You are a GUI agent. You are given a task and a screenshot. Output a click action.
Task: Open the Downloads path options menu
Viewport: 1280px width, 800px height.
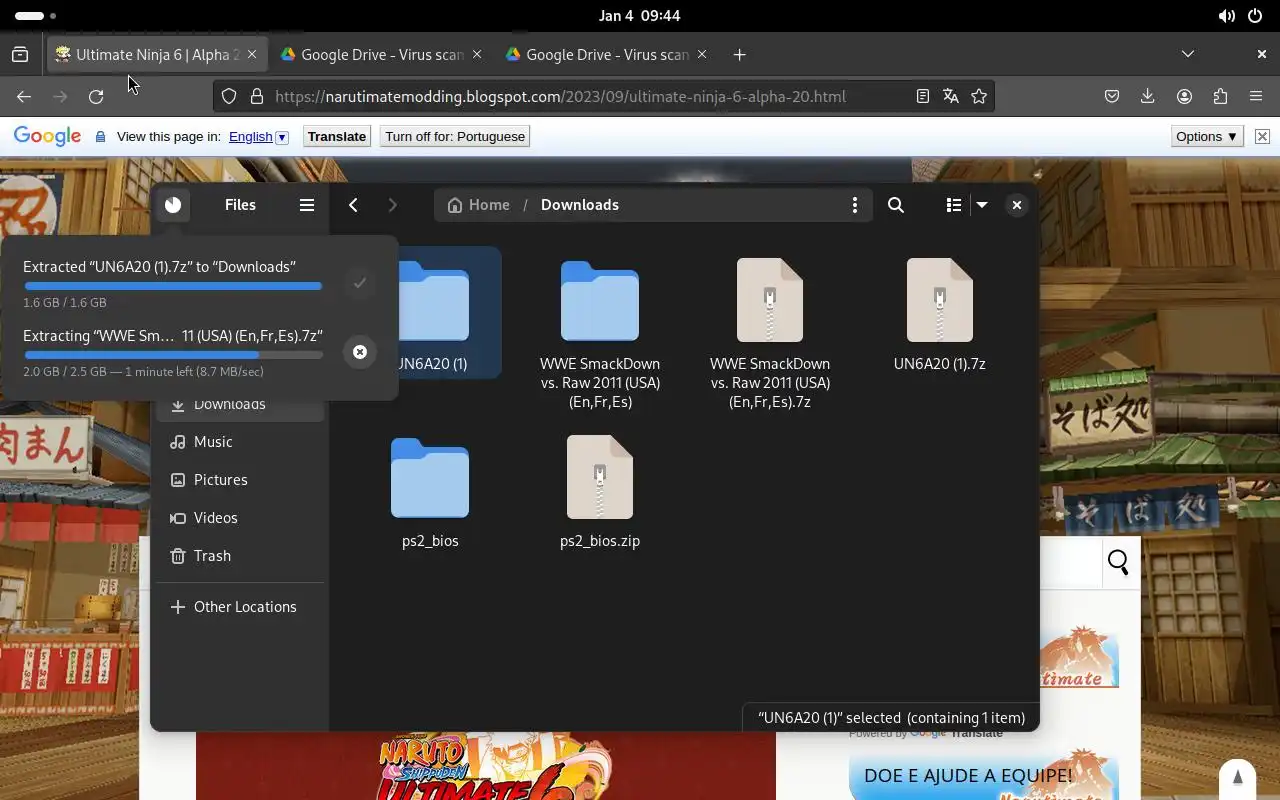[854, 205]
